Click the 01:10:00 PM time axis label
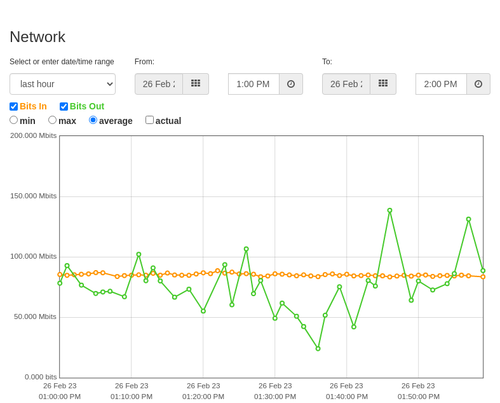 (x=131, y=397)
